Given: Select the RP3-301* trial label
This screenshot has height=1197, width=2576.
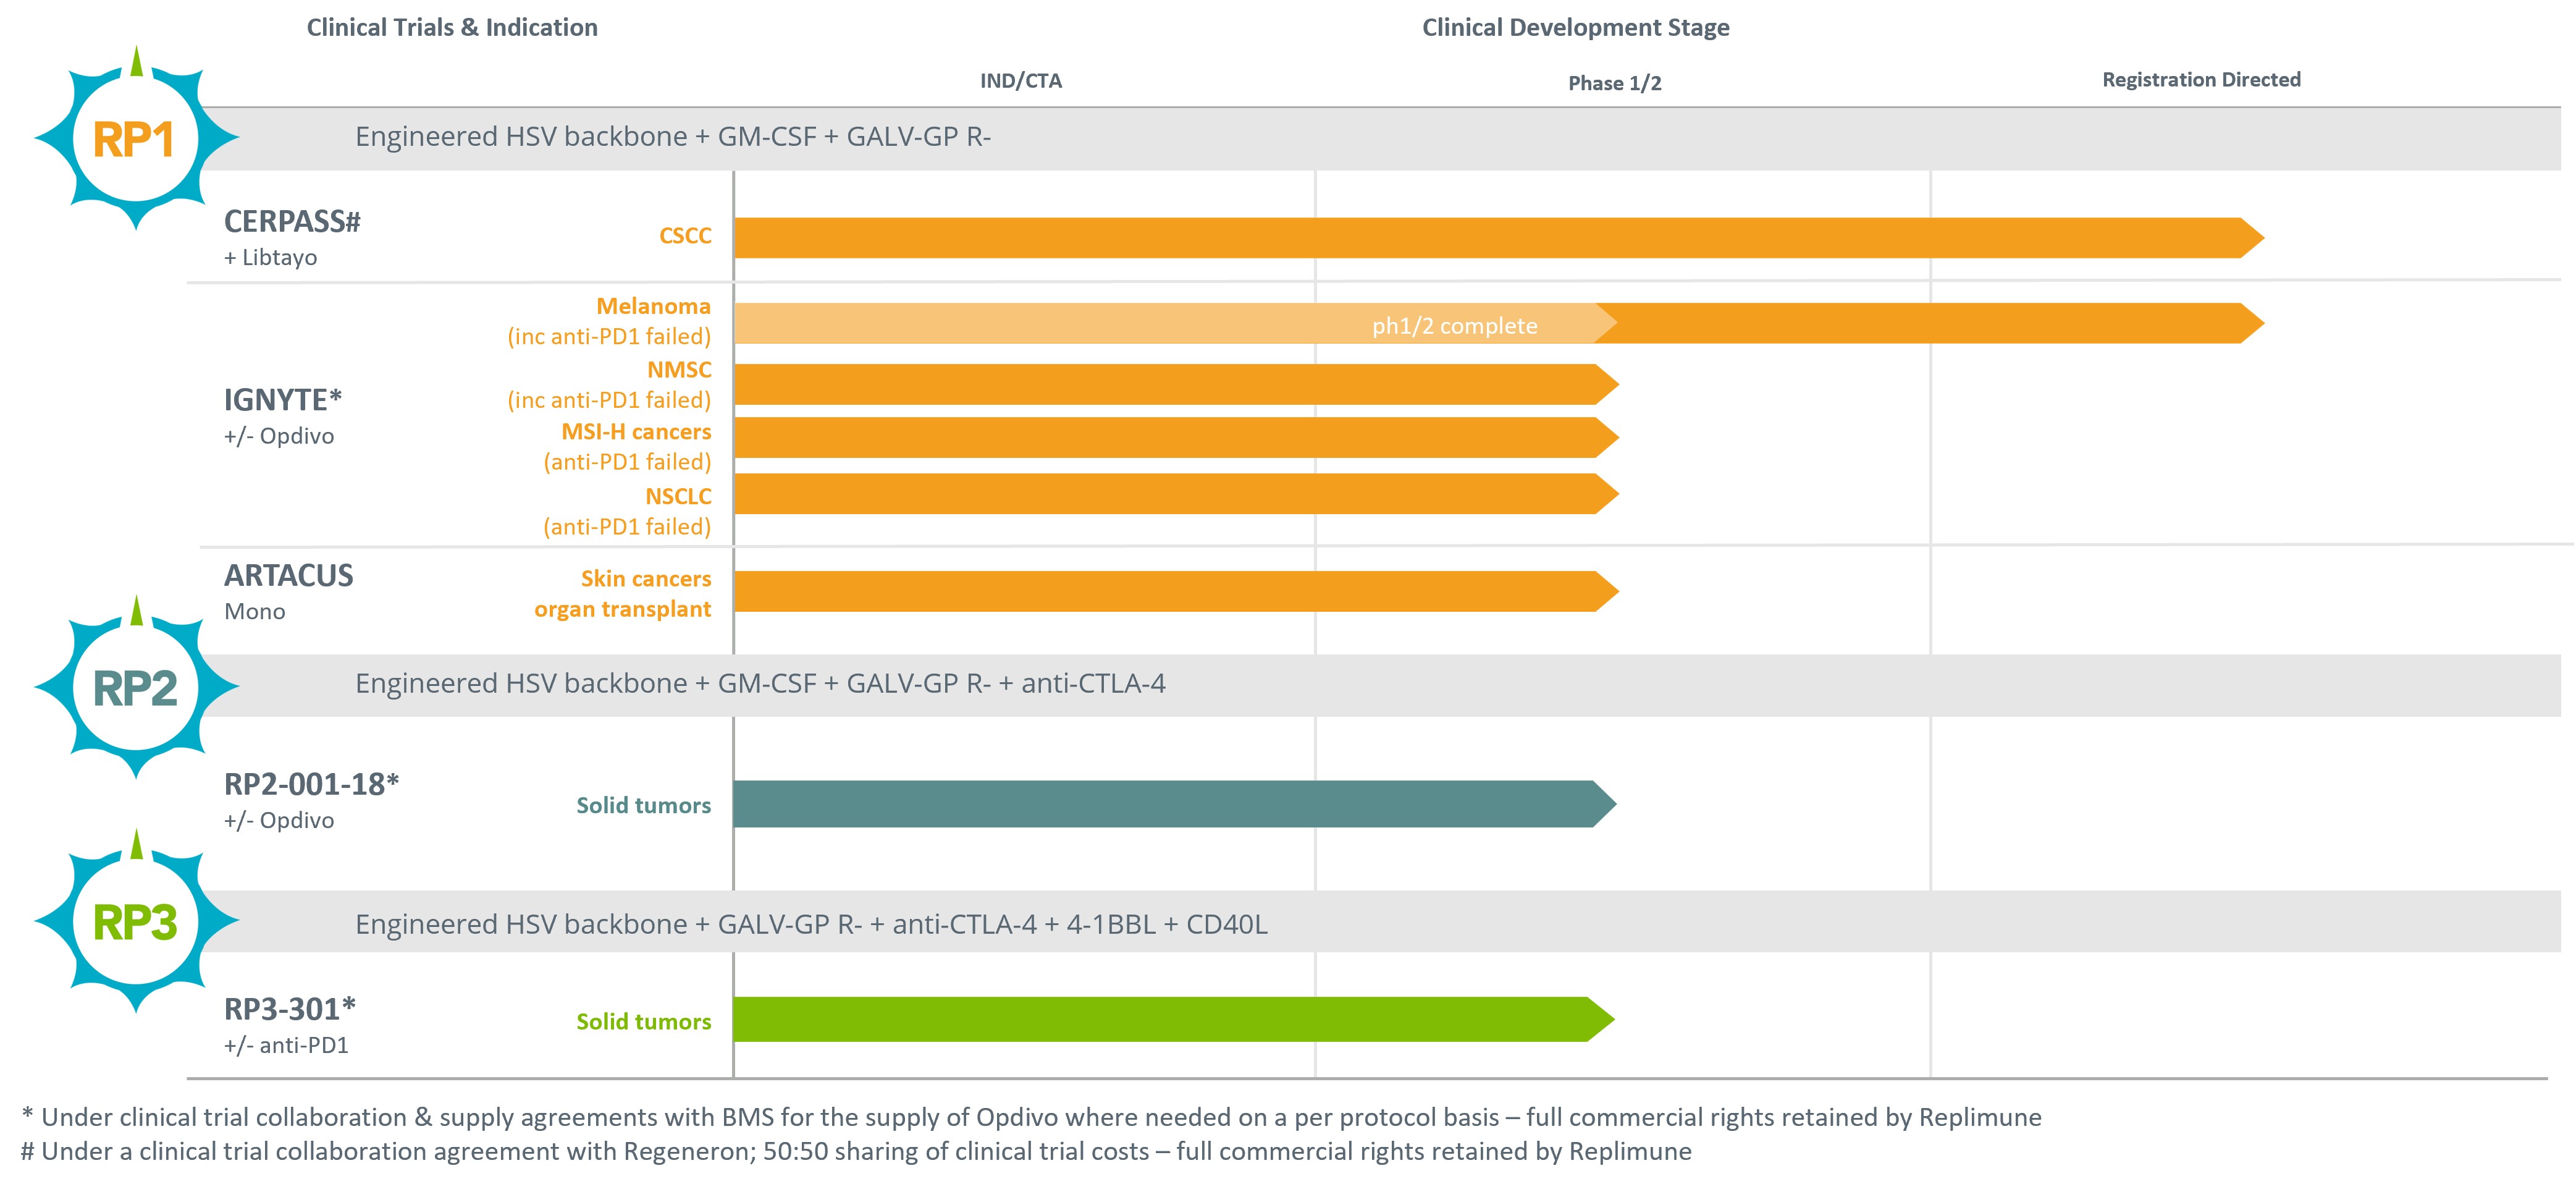Looking at the screenshot, I should (290, 1009).
